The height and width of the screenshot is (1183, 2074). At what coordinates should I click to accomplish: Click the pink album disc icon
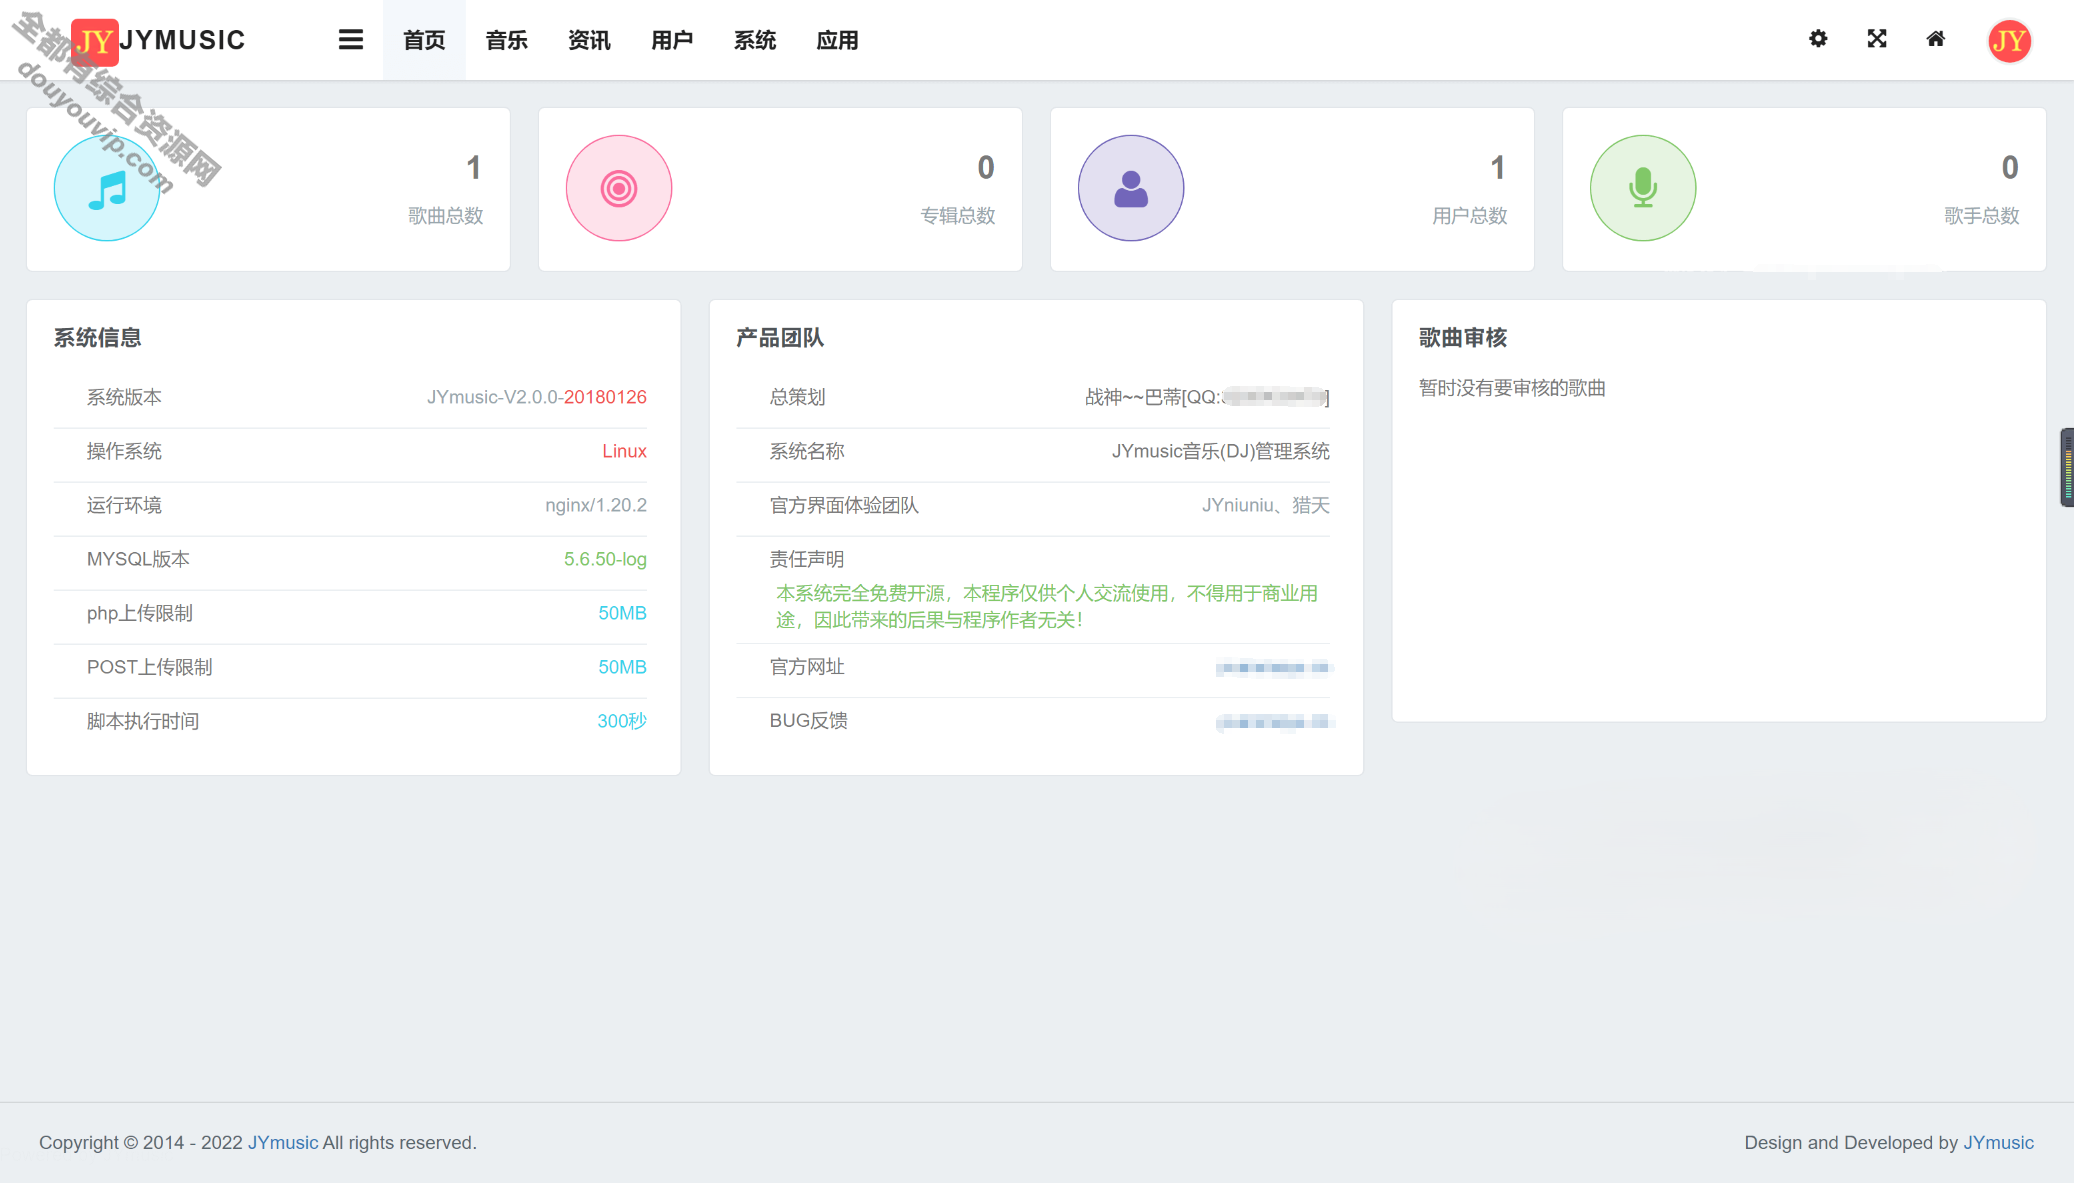pos(619,188)
